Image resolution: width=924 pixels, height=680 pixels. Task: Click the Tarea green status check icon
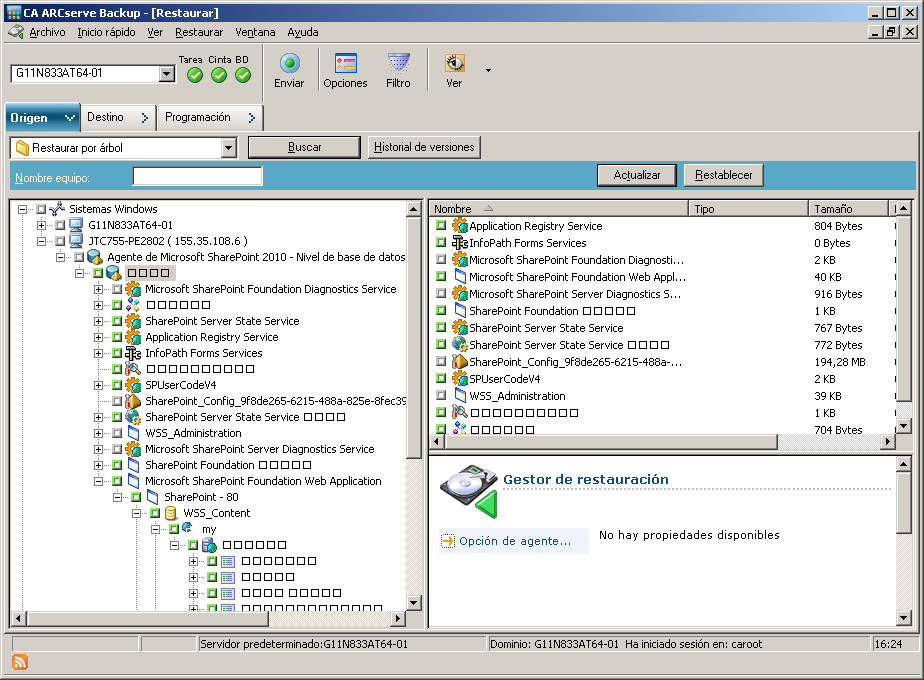194,75
